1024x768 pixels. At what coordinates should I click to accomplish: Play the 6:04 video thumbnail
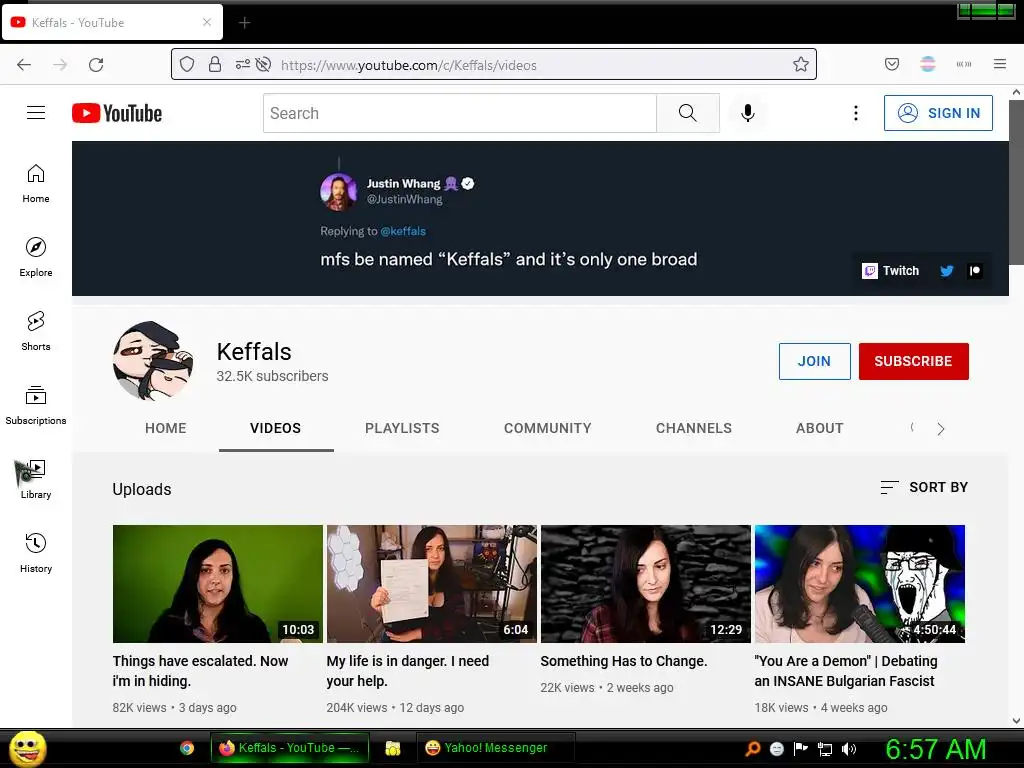tap(432, 584)
